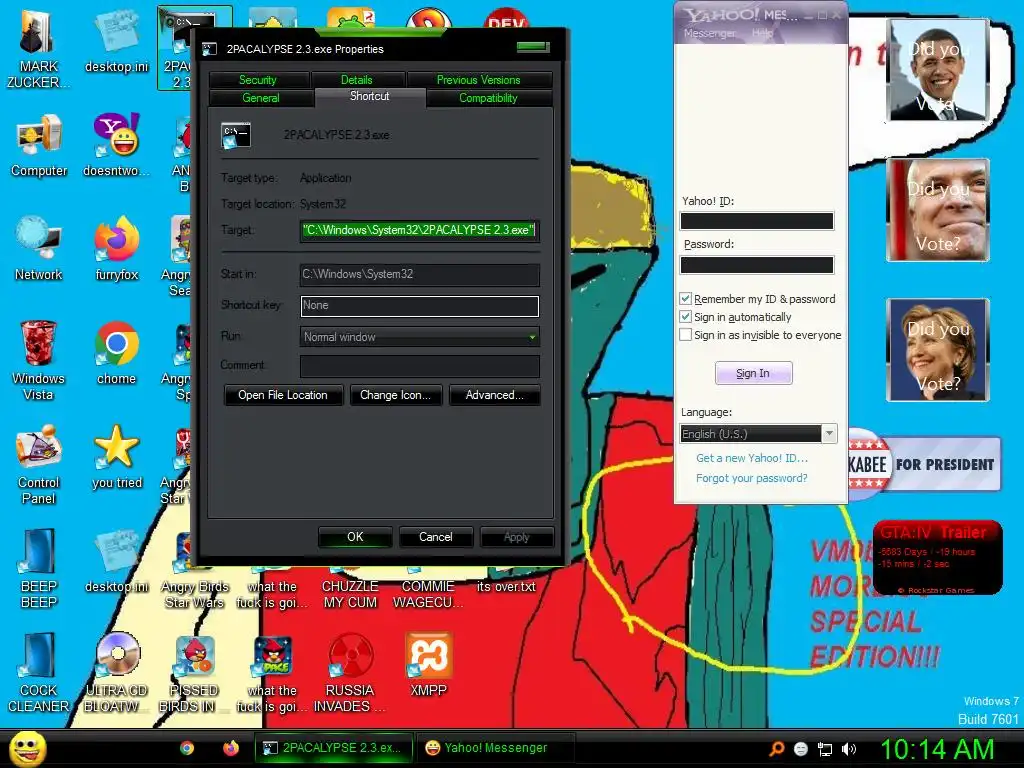Select the PISSED BIRDS IN... icon

(194, 673)
